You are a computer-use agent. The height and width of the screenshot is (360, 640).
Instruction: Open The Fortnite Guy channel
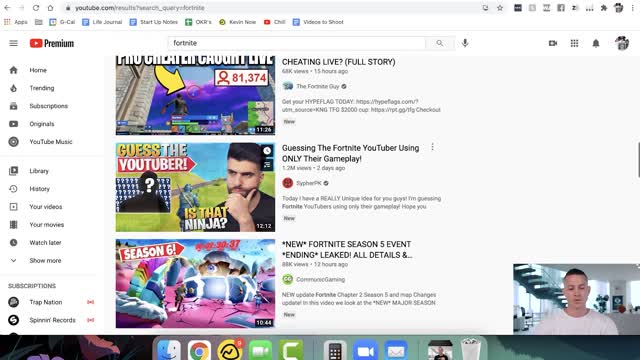pyautogui.click(x=318, y=87)
